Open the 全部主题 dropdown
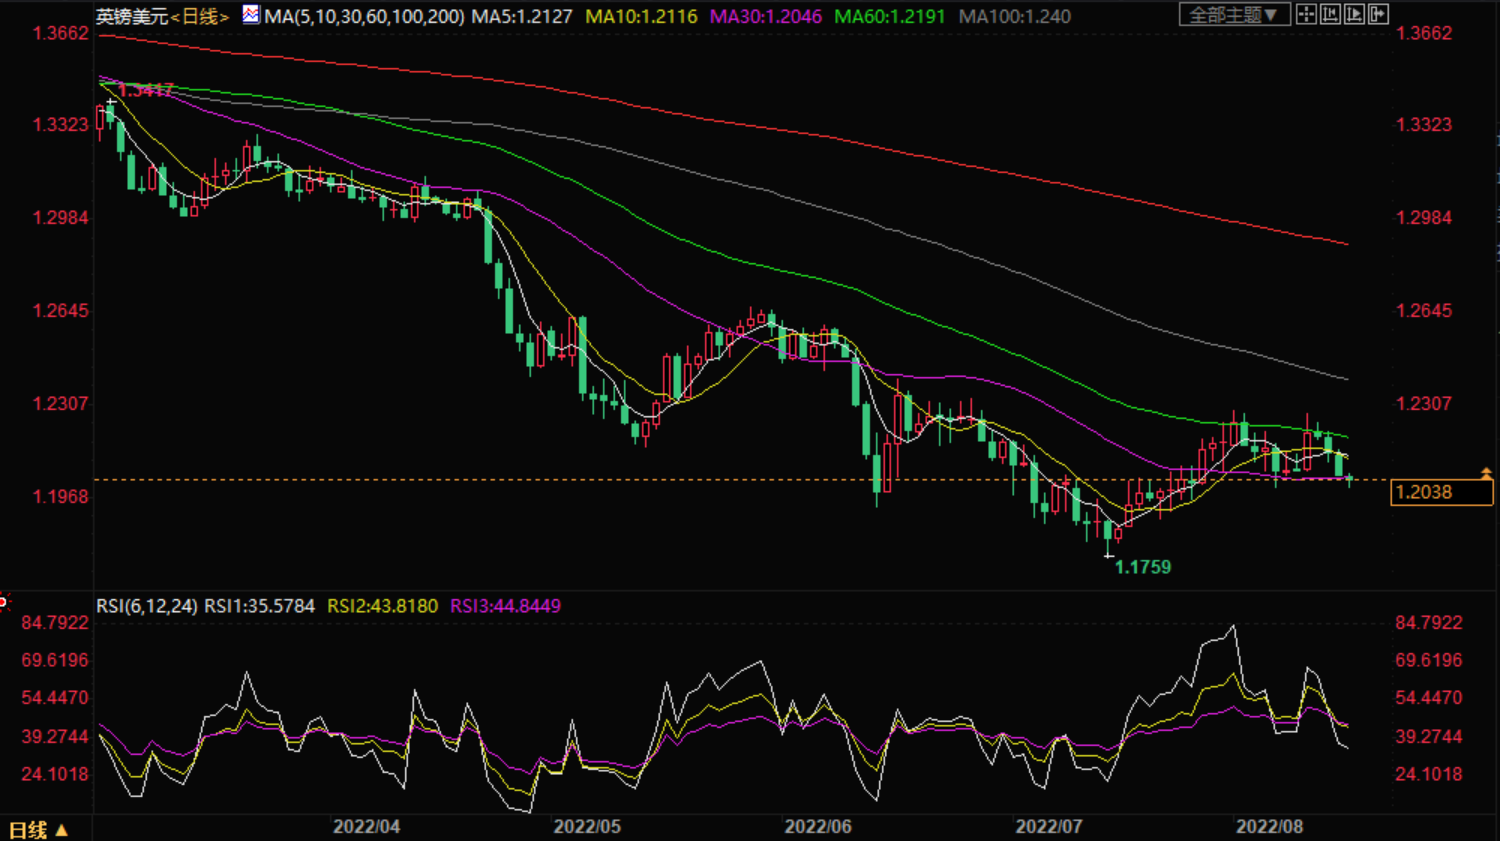 pos(1235,14)
